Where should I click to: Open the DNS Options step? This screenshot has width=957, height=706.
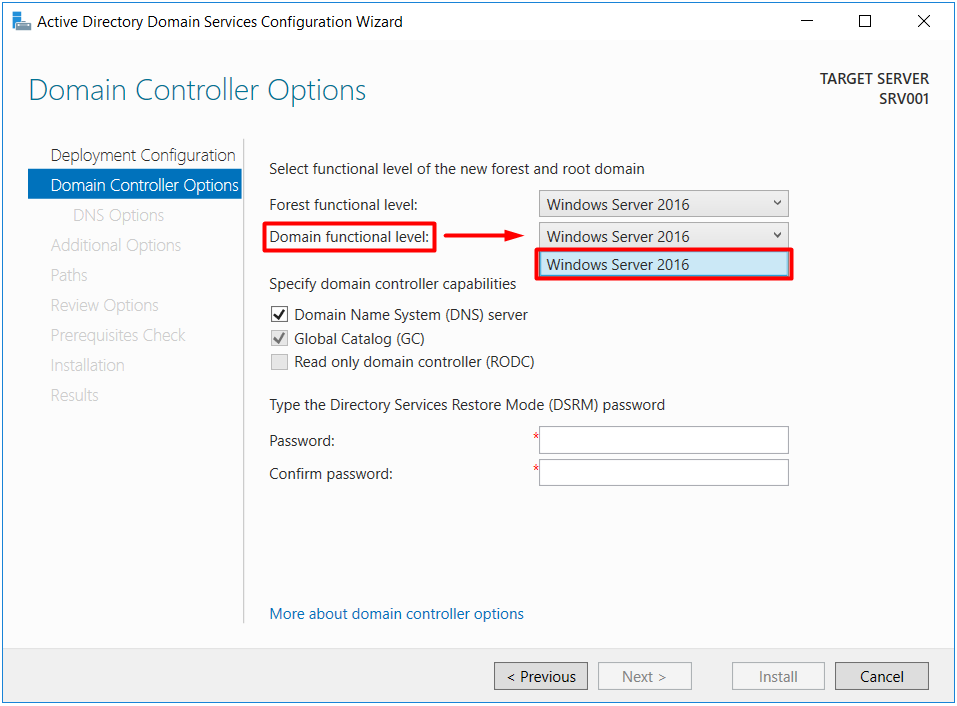coord(118,215)
